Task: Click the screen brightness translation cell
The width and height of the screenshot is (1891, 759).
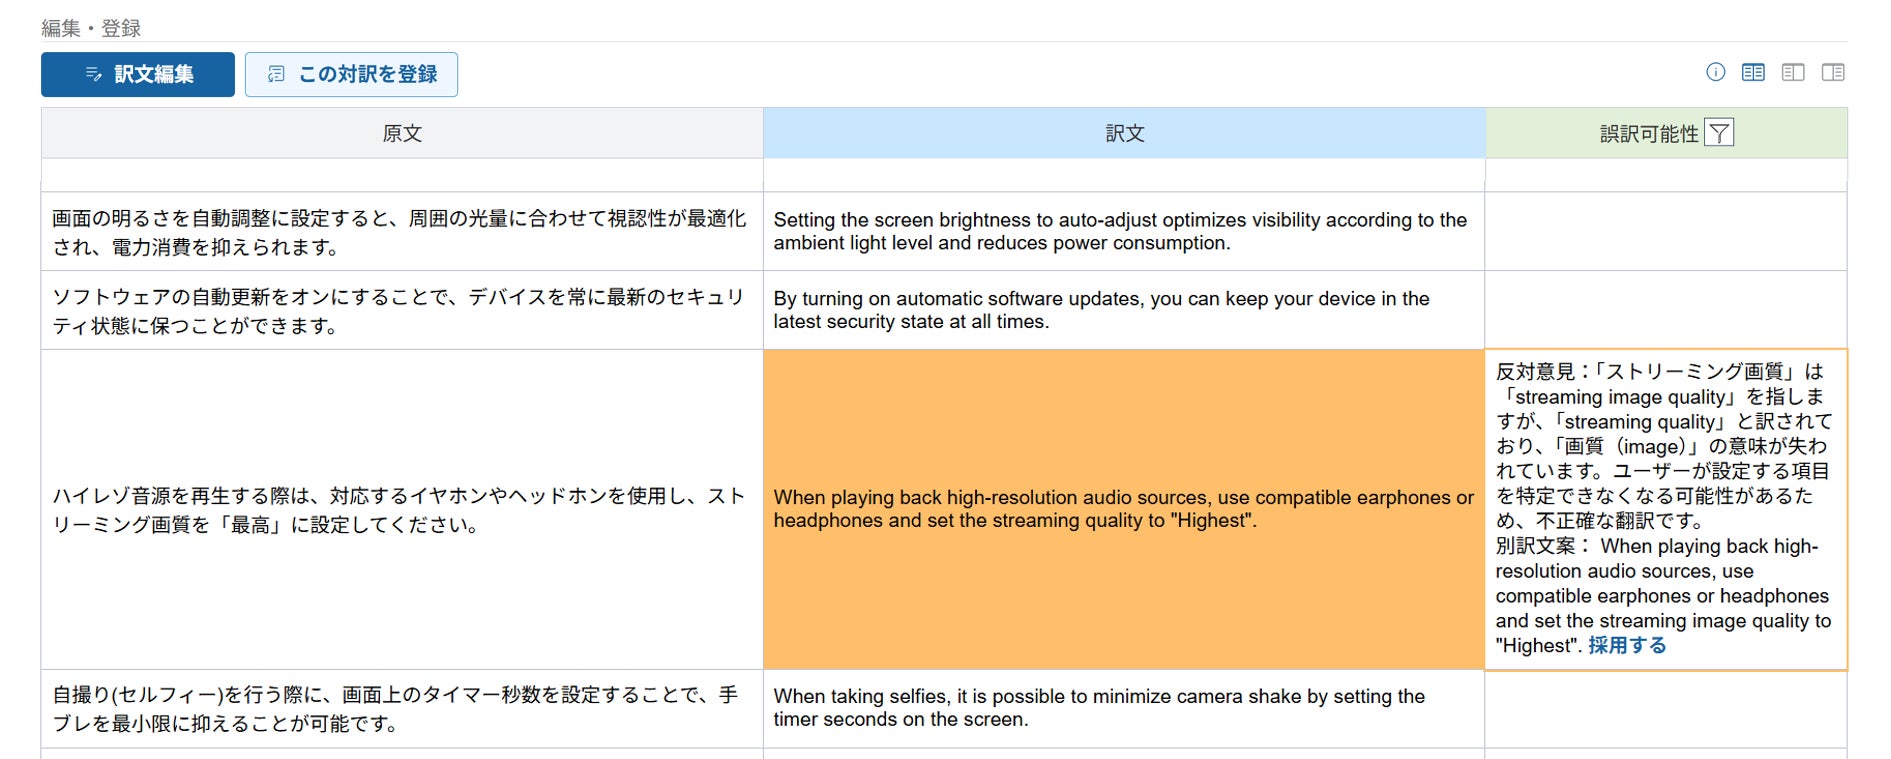Action: [x=1124, y=231]
